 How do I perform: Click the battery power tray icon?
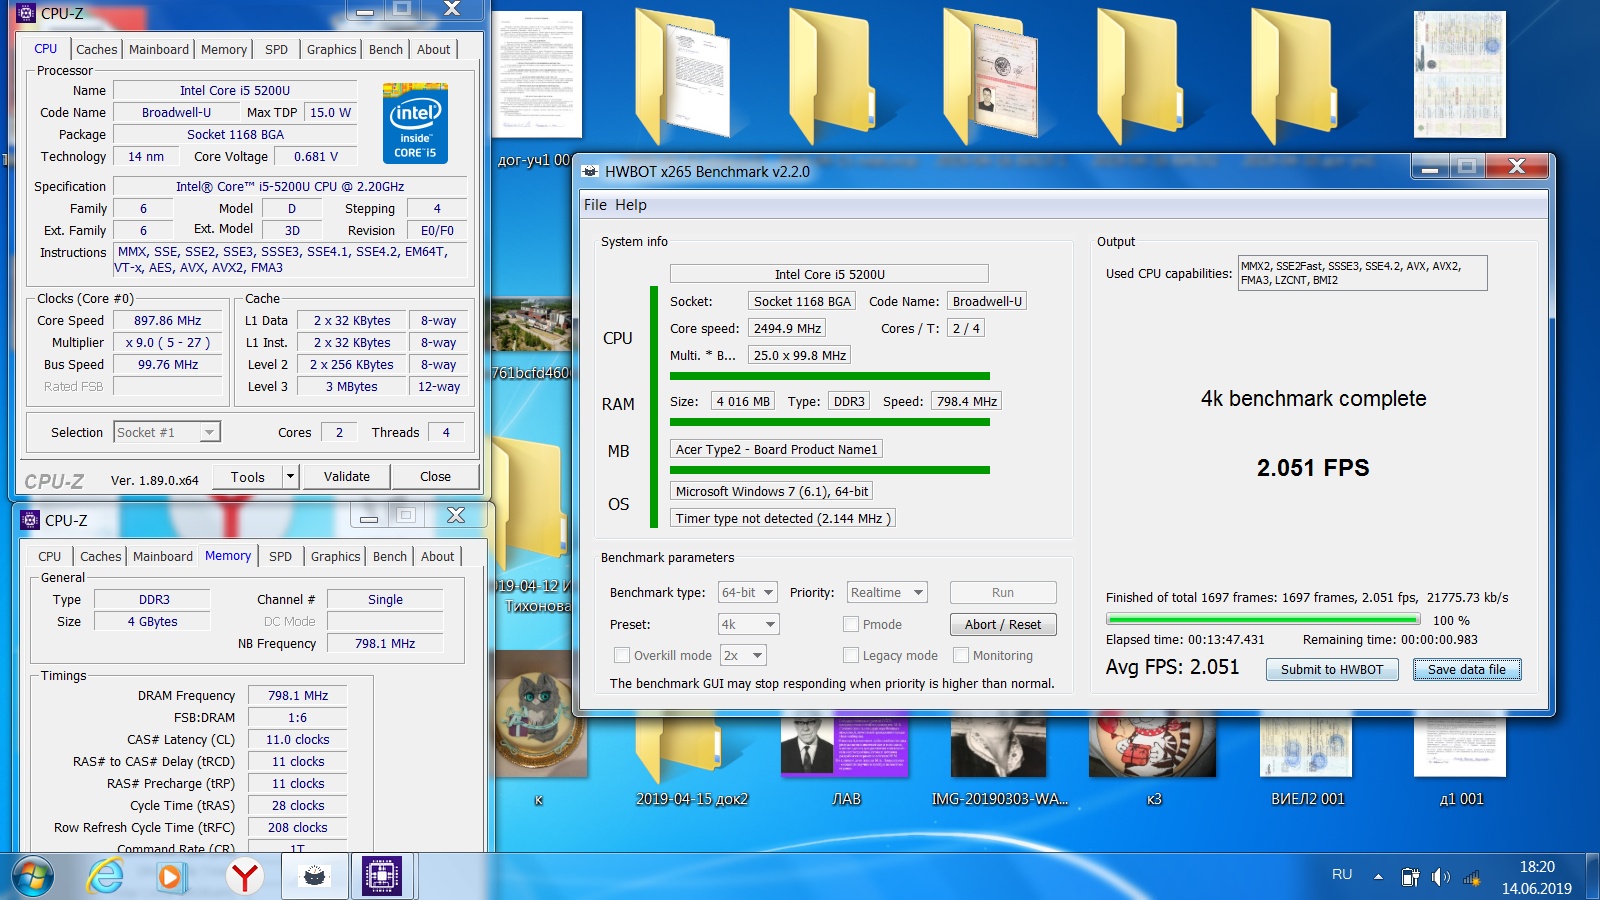(x=1410, y=877)
